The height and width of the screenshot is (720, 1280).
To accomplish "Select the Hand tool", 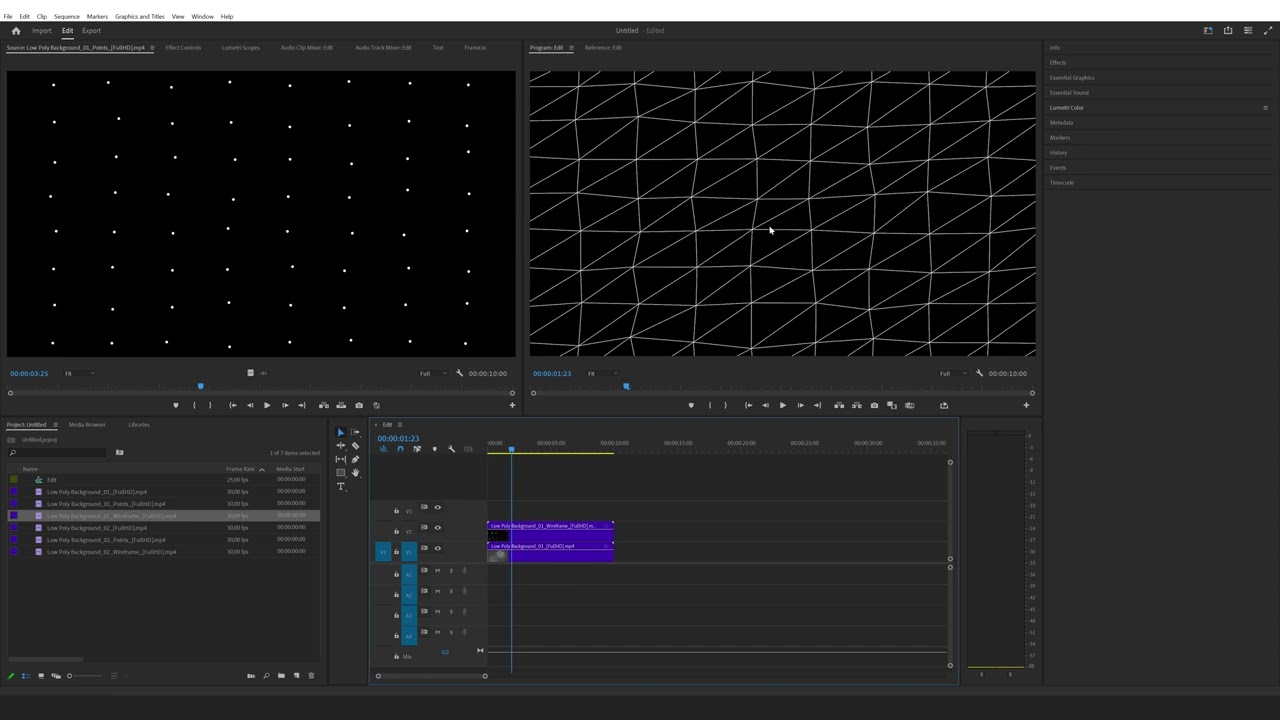I will click(355, 472).
